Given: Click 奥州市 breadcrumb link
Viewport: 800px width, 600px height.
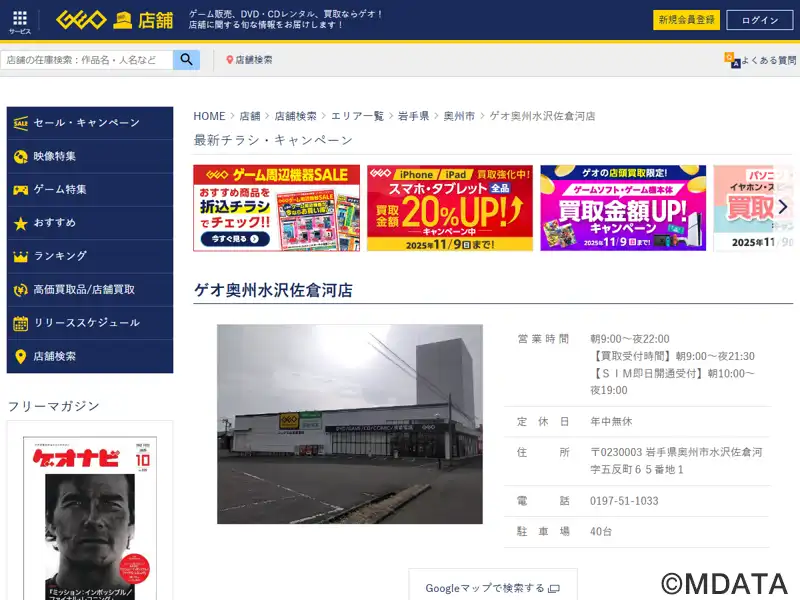Looking at the screenshot, I should [x=459, y=116].
